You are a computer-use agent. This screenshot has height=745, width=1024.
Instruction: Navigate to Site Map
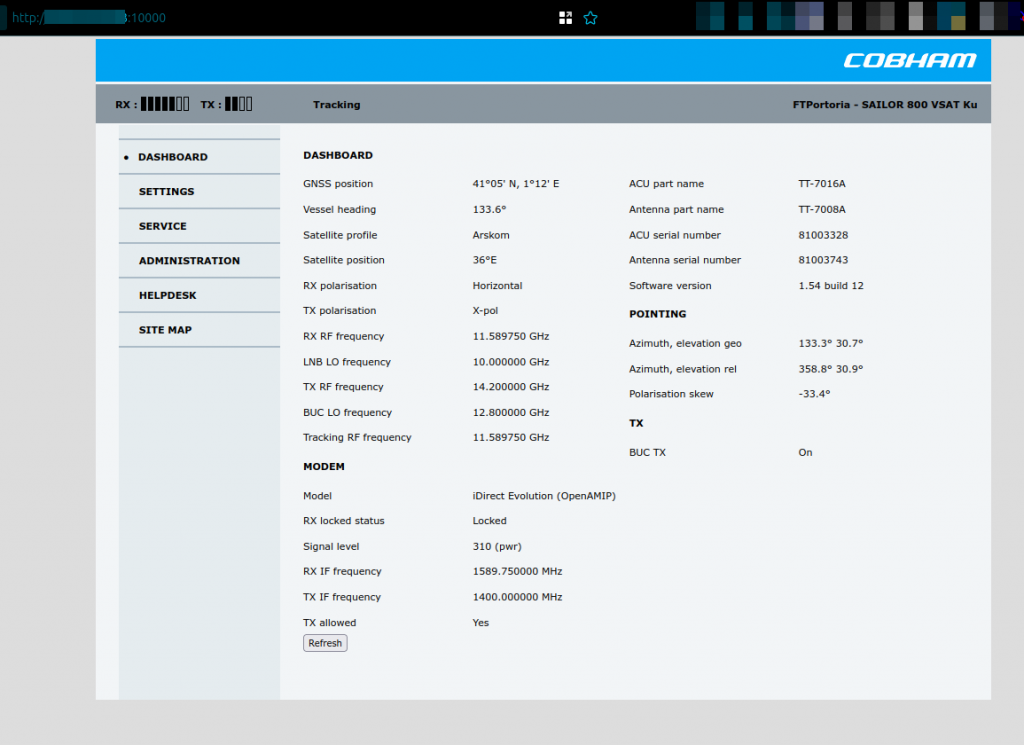pyautogui.click(x=165, y=330)
